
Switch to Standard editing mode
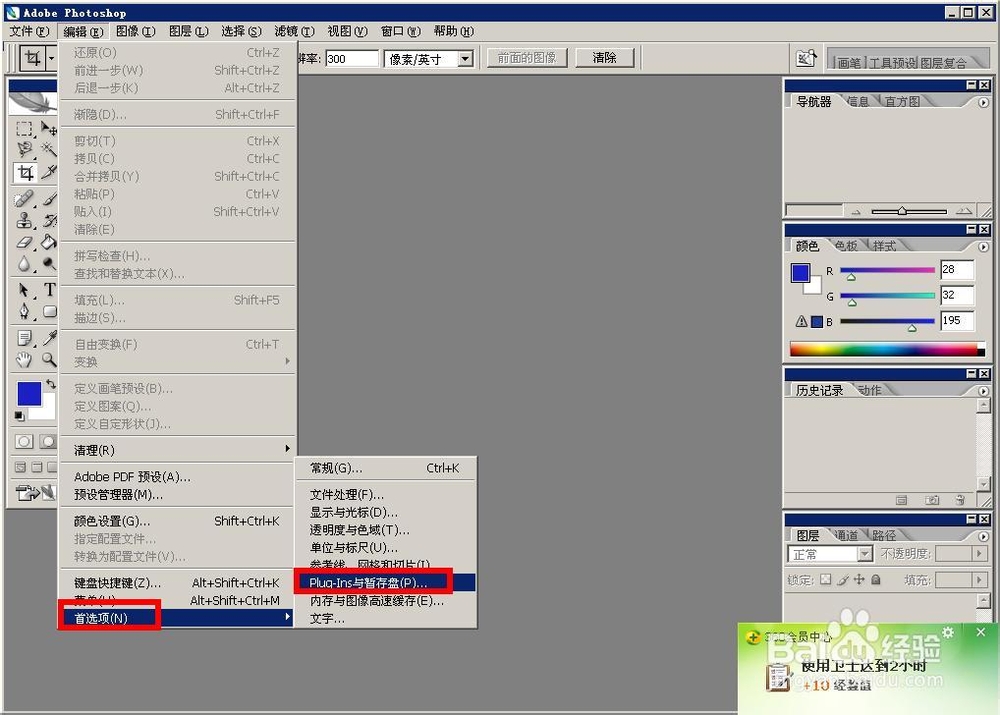[x=24, y=441]
